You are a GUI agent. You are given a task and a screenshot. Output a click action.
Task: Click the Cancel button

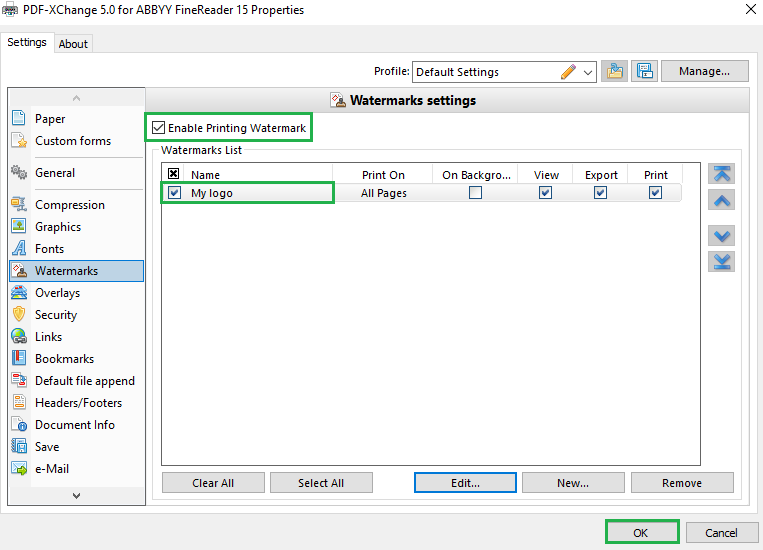click(x=721, y=533)
